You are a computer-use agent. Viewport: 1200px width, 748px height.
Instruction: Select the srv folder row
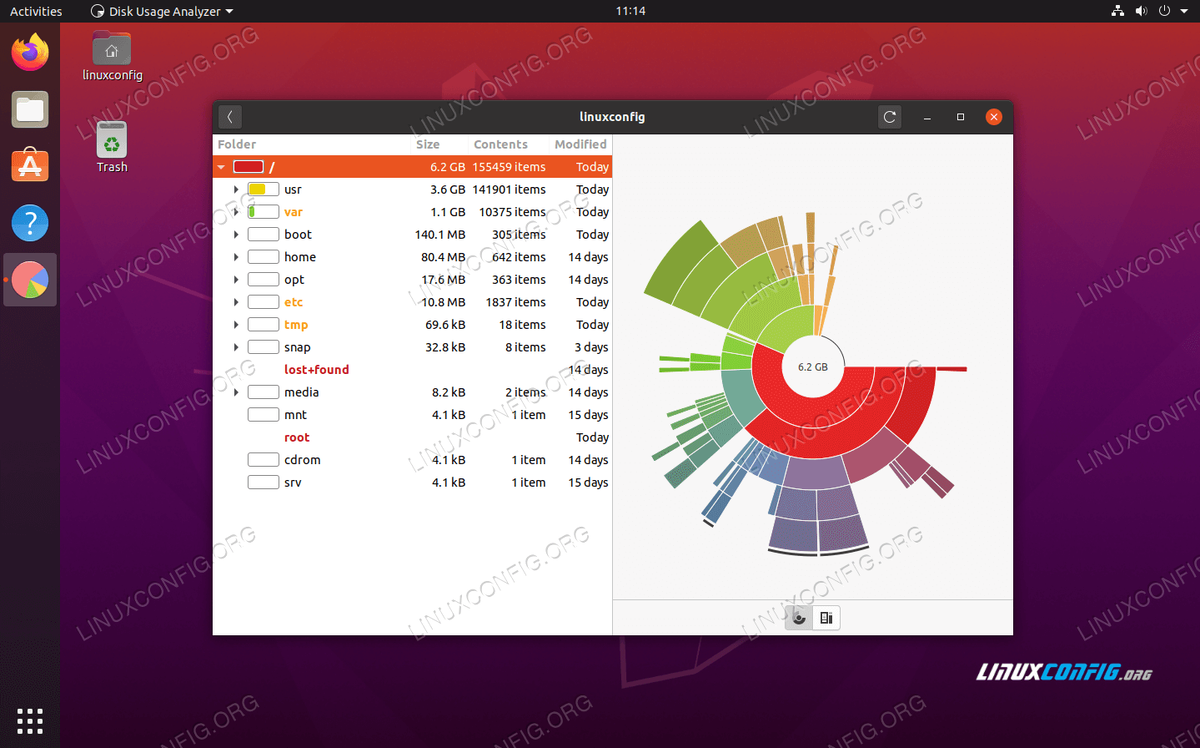click(x=412, y=482)
